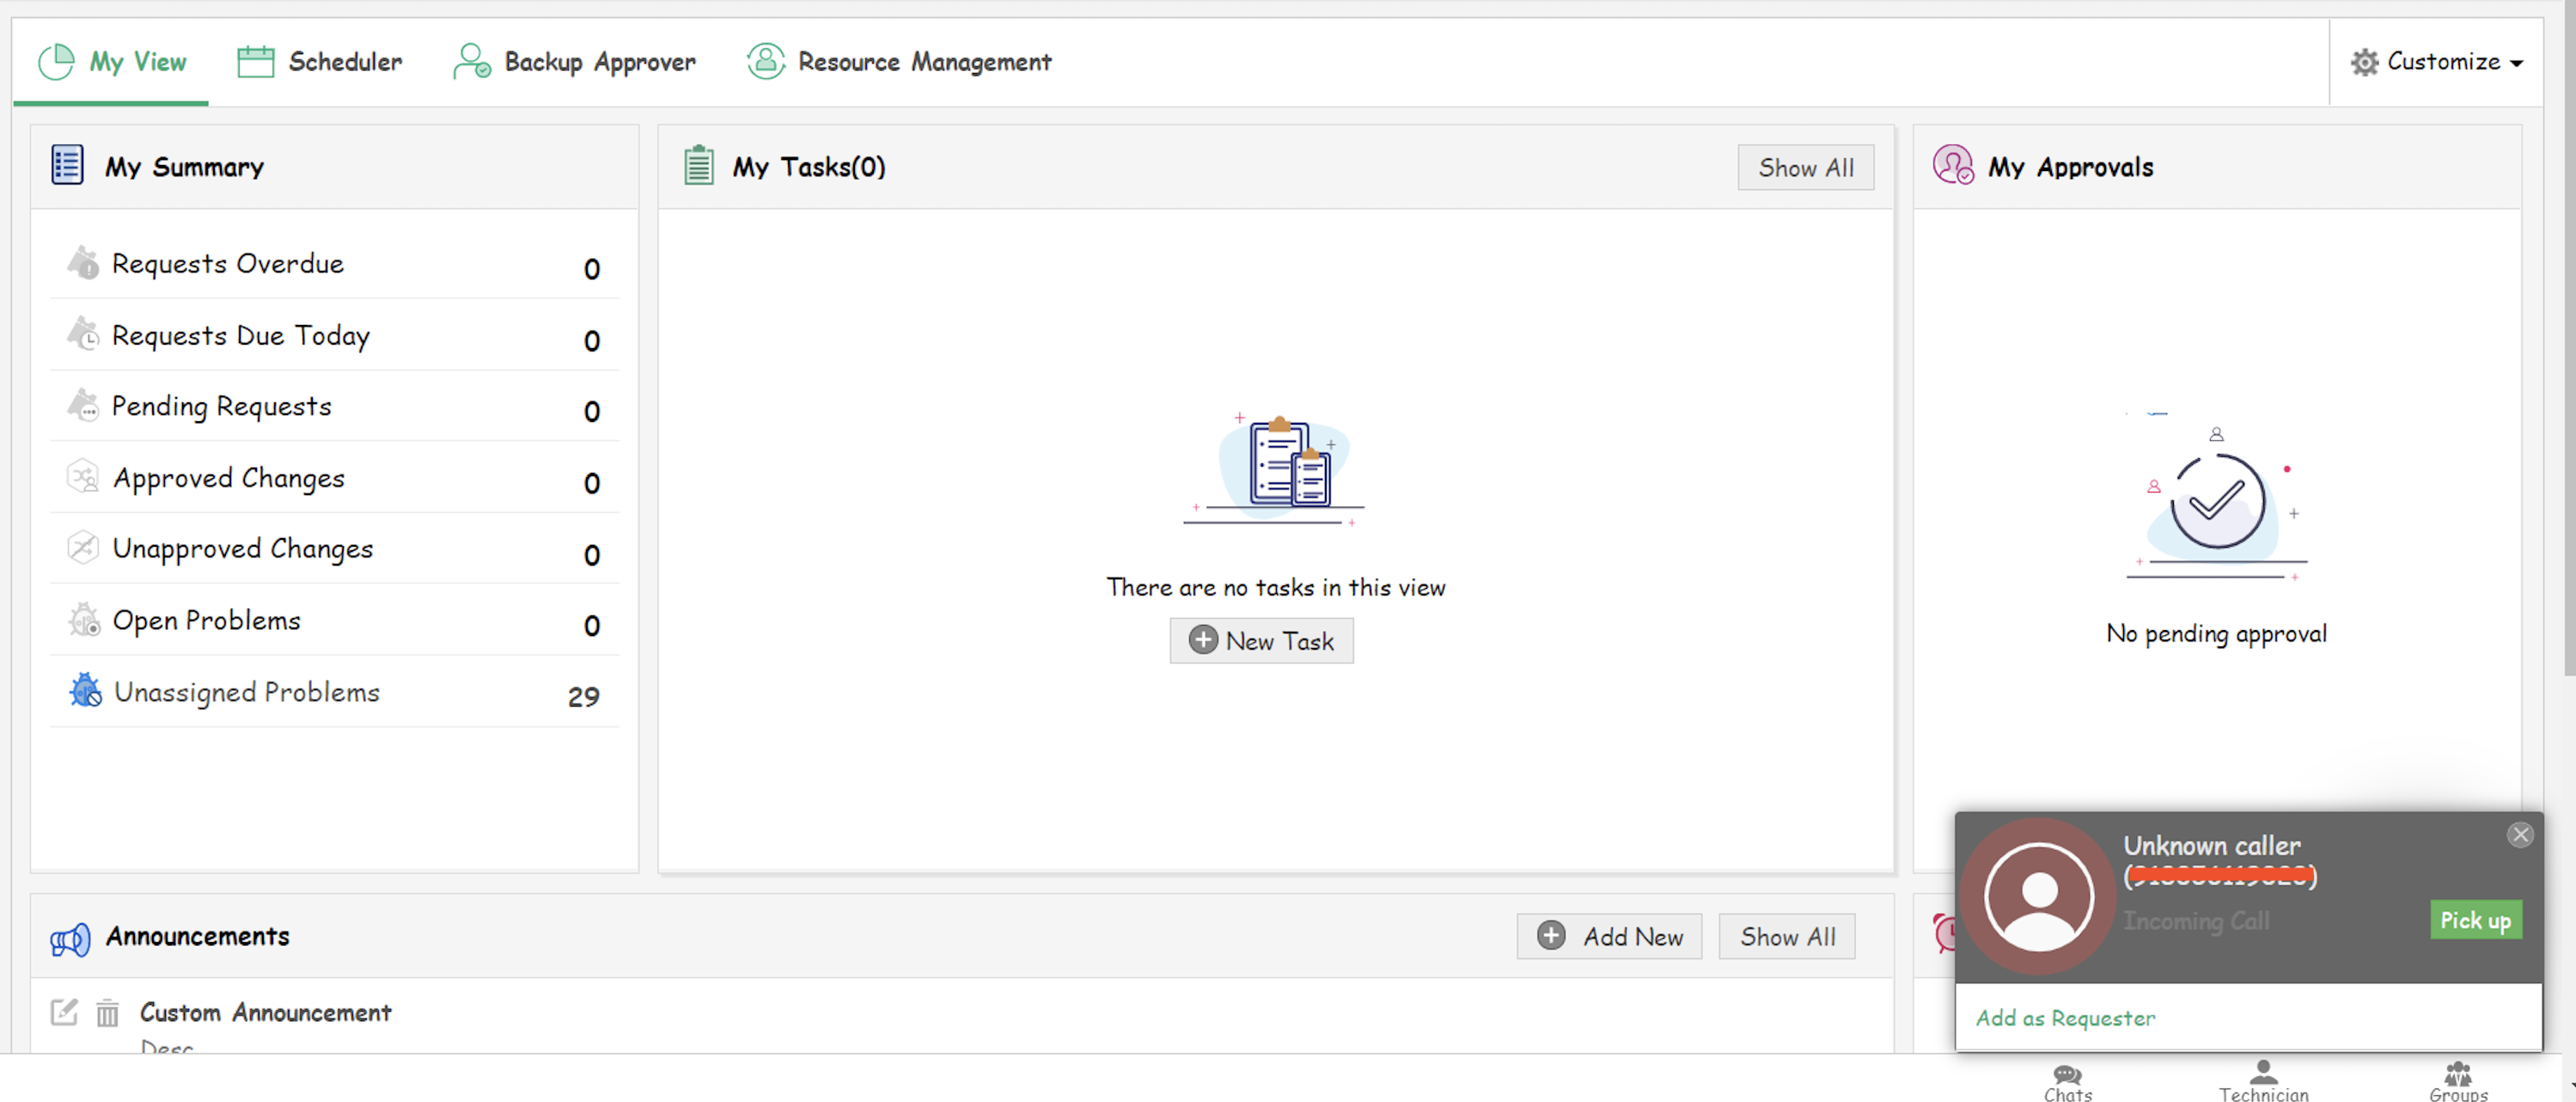The height and width of the screenshot is (1102, 2576).
Task: Click Show All in My Tasks
Action: pos(1806,168)
